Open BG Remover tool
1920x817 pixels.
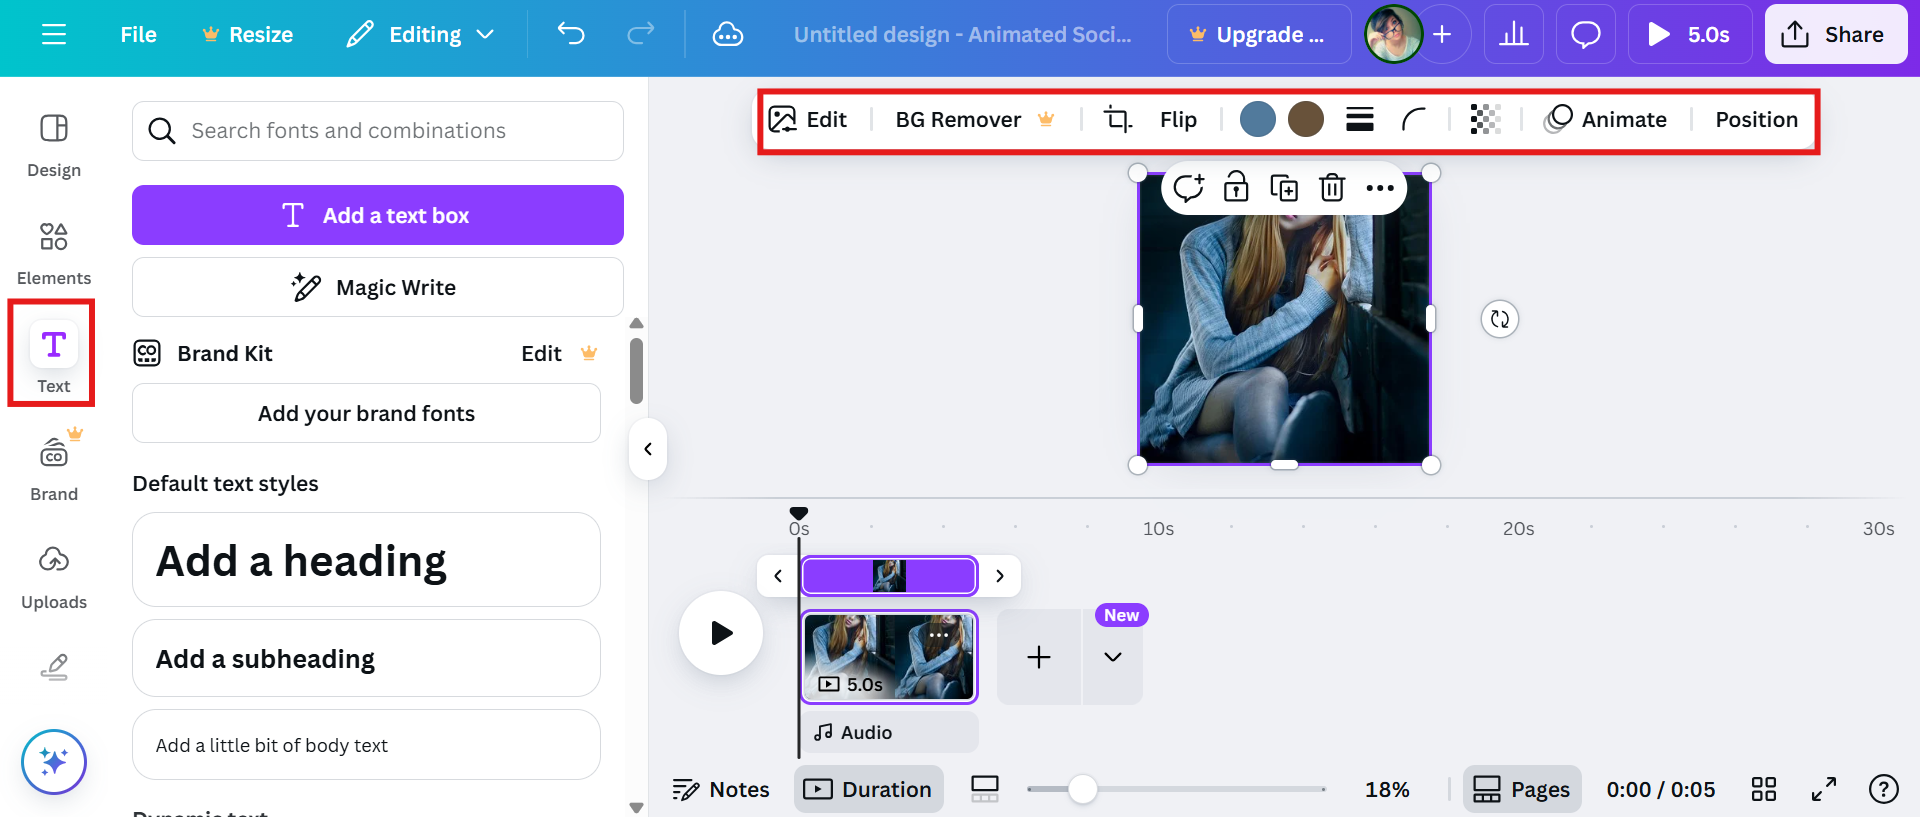click(975, 120)
